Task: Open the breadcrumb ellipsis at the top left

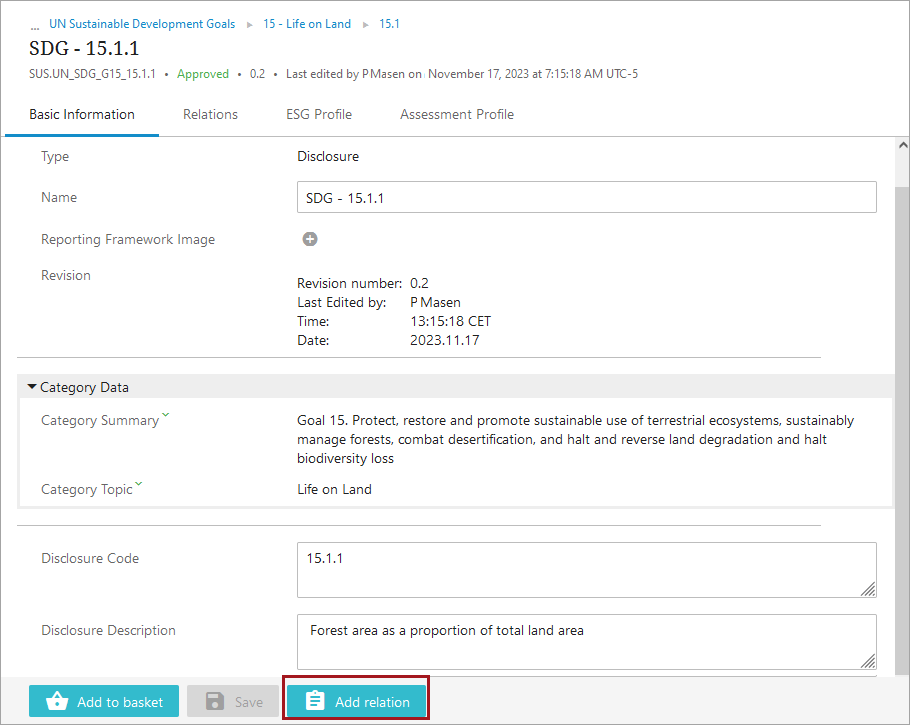Action: pyautogui.click(x=35, y=25)
